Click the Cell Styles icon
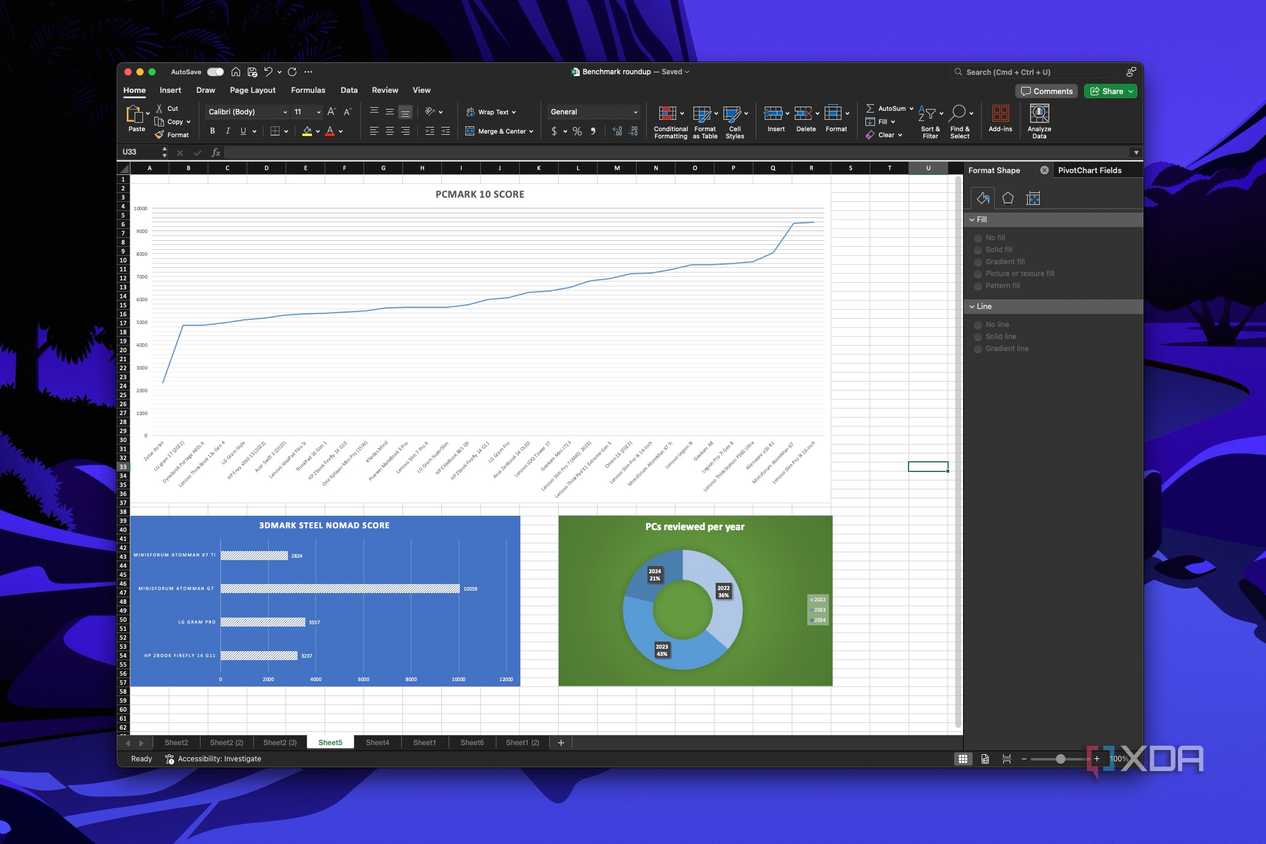1266x844 pixels. click(x=733, y=114)
